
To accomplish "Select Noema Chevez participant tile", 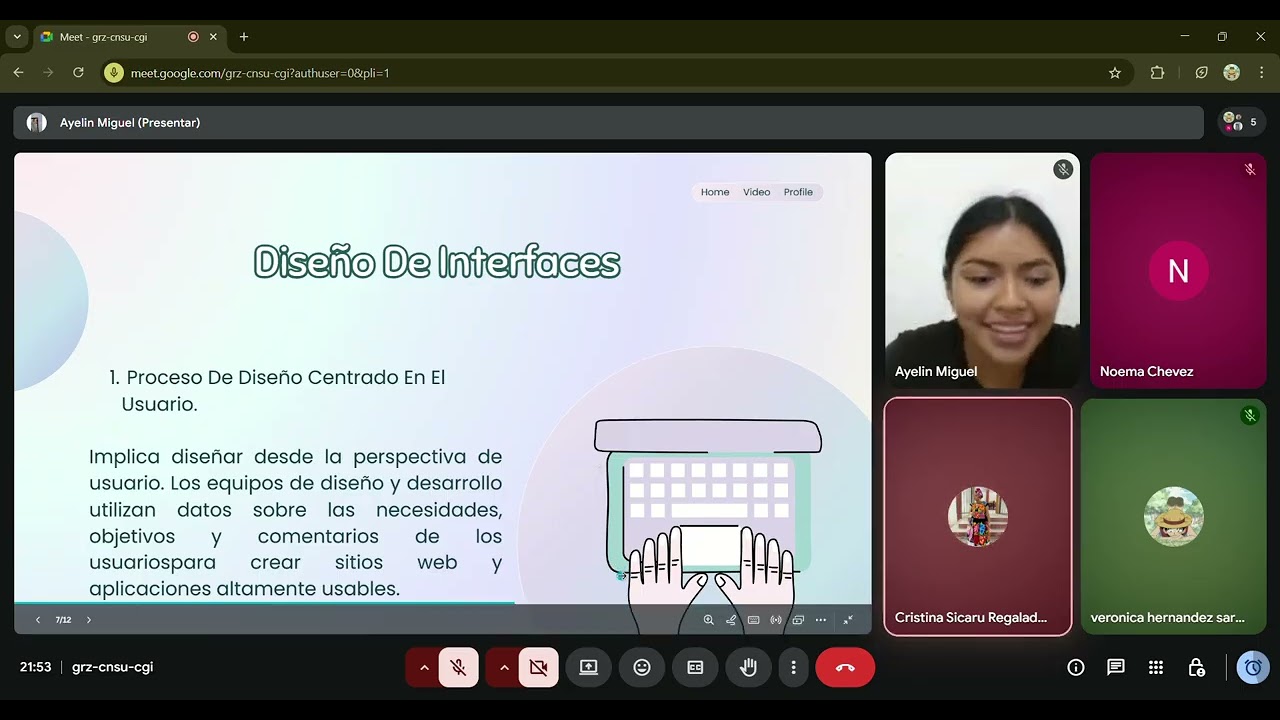I will [x=1178, y=270].
